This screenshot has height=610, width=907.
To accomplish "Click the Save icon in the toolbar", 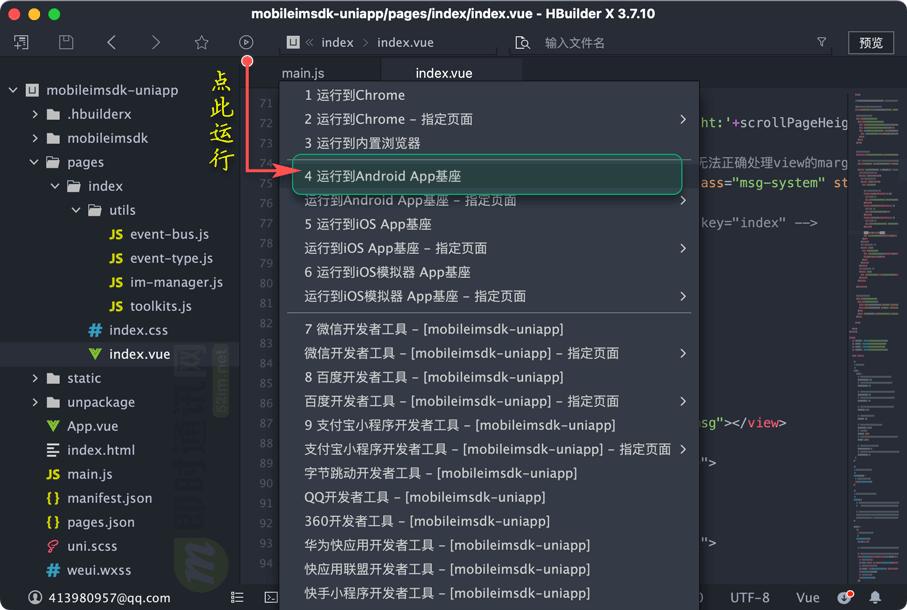I will pos(64,43).
